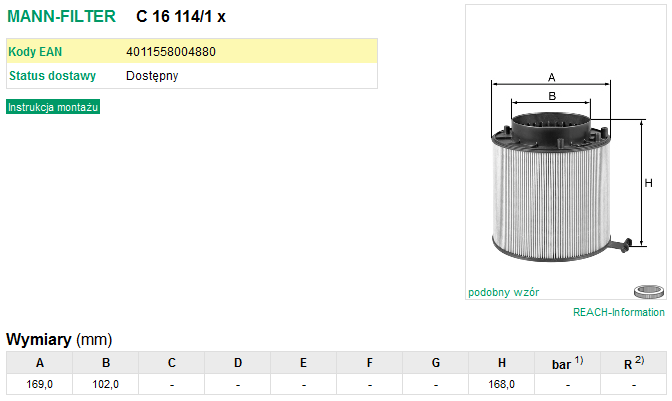Click the C 16 114/1 x part number
The height and width of the screenshot is (401, 672).
(x=180, y=16)
